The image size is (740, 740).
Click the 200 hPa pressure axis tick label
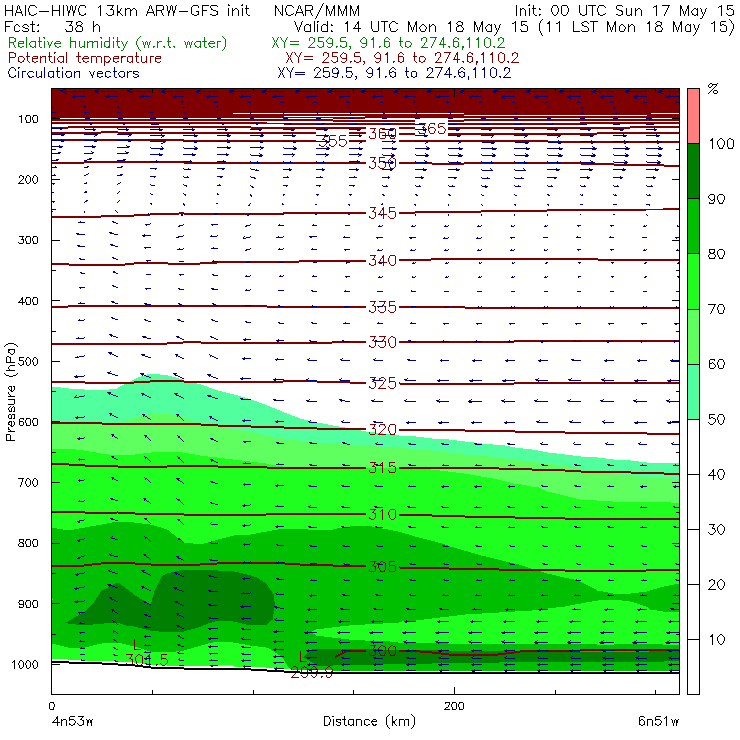point(28,179)
